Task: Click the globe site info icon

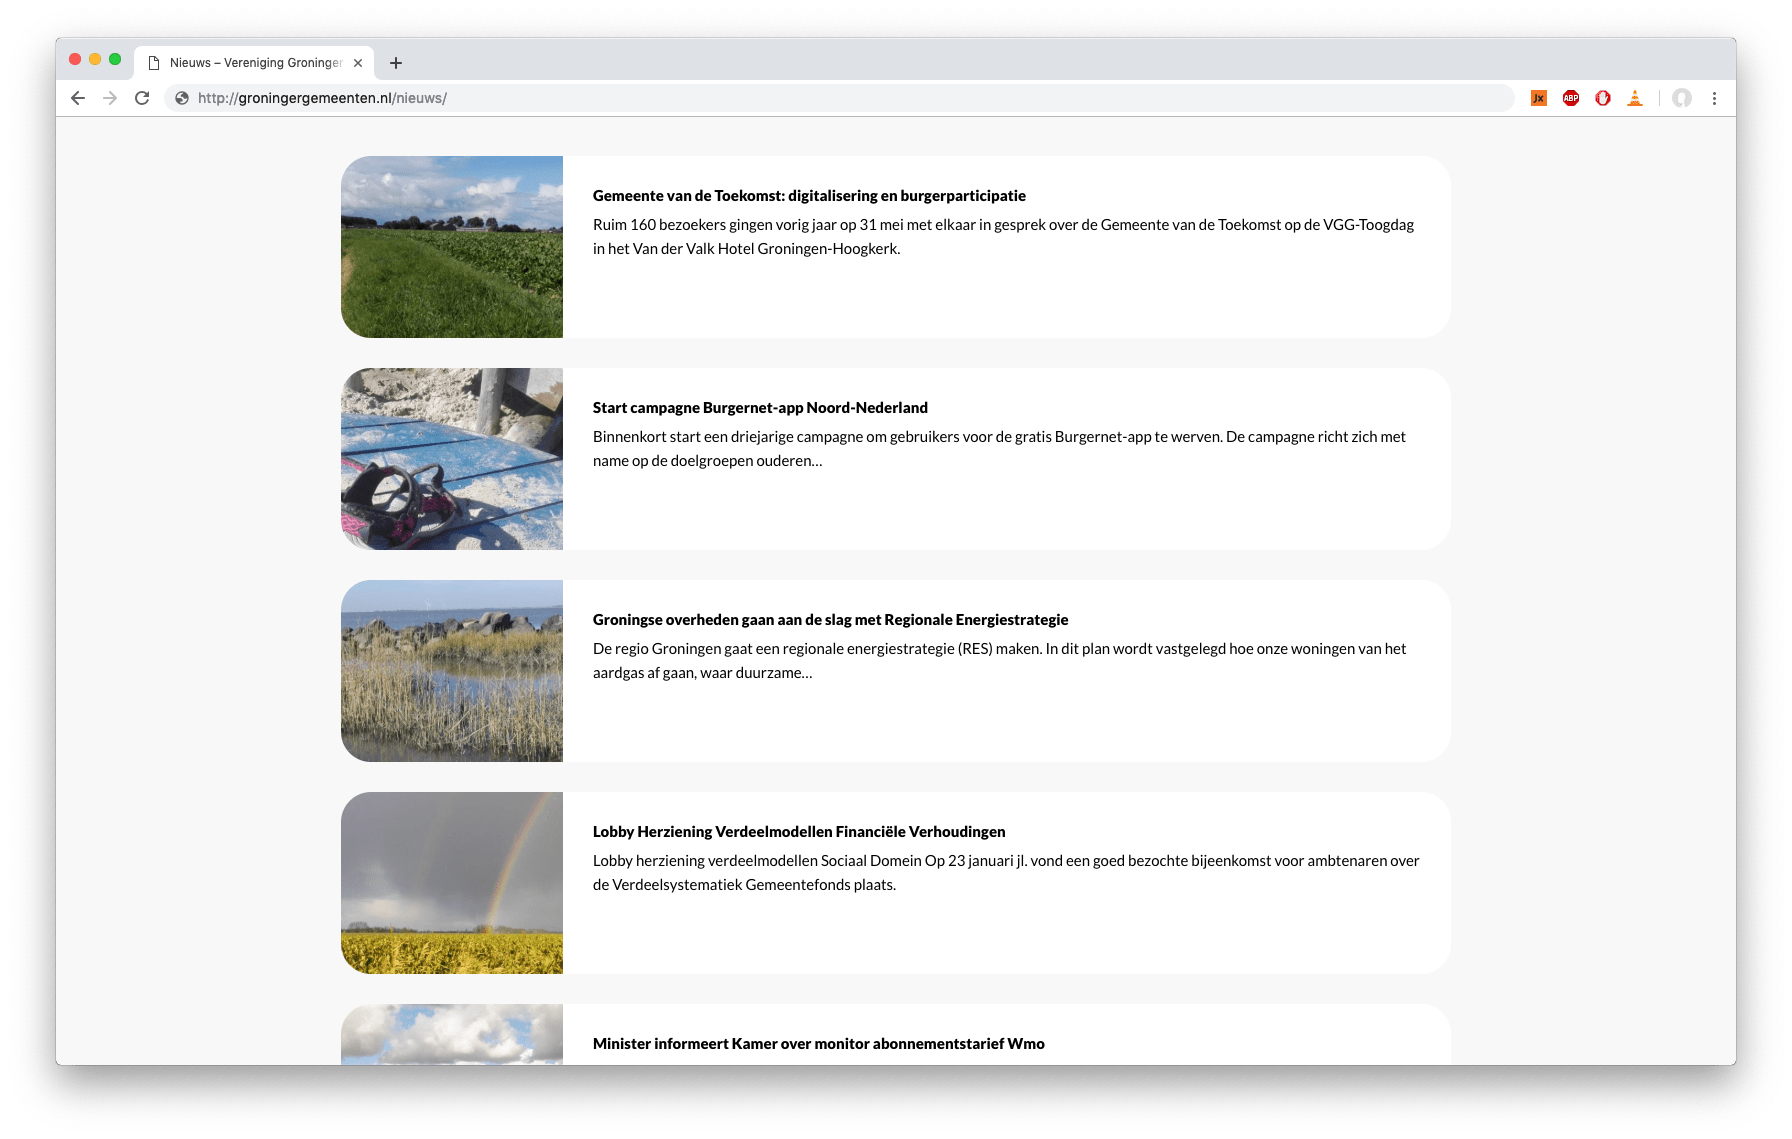Action: (x=182, y=98)
